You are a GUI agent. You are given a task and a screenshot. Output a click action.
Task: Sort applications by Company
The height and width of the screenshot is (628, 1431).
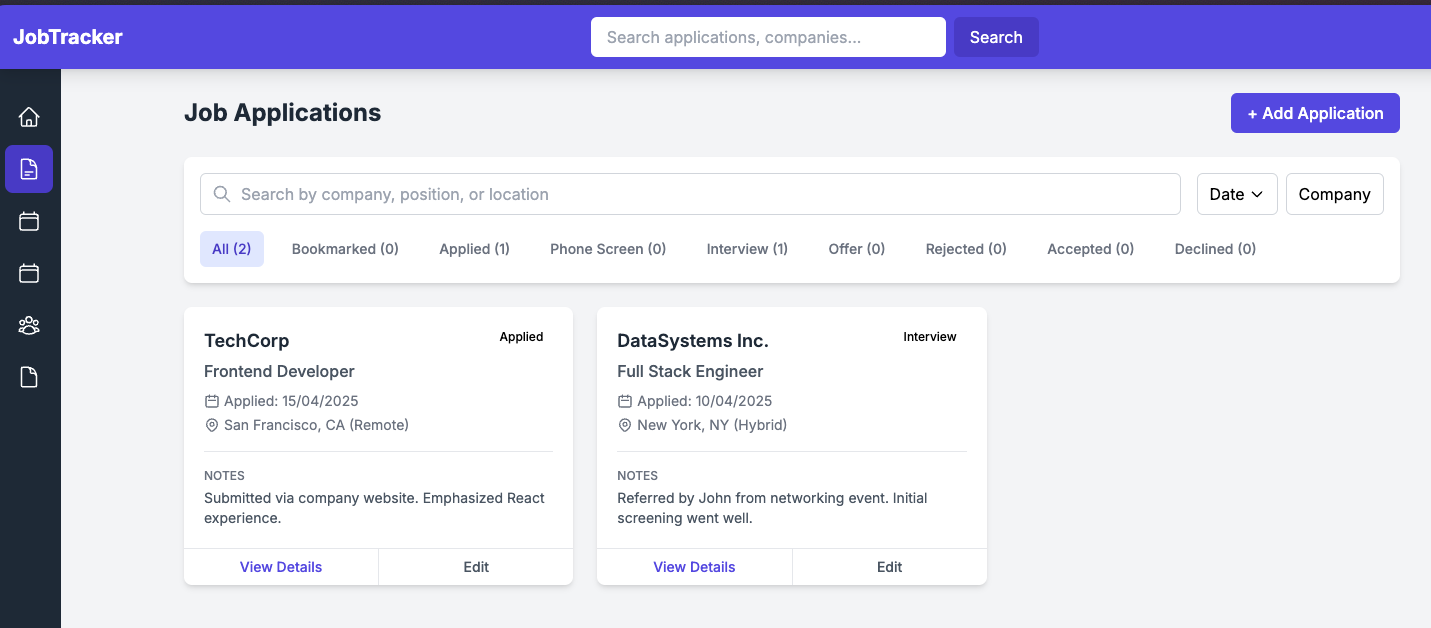1334,194
